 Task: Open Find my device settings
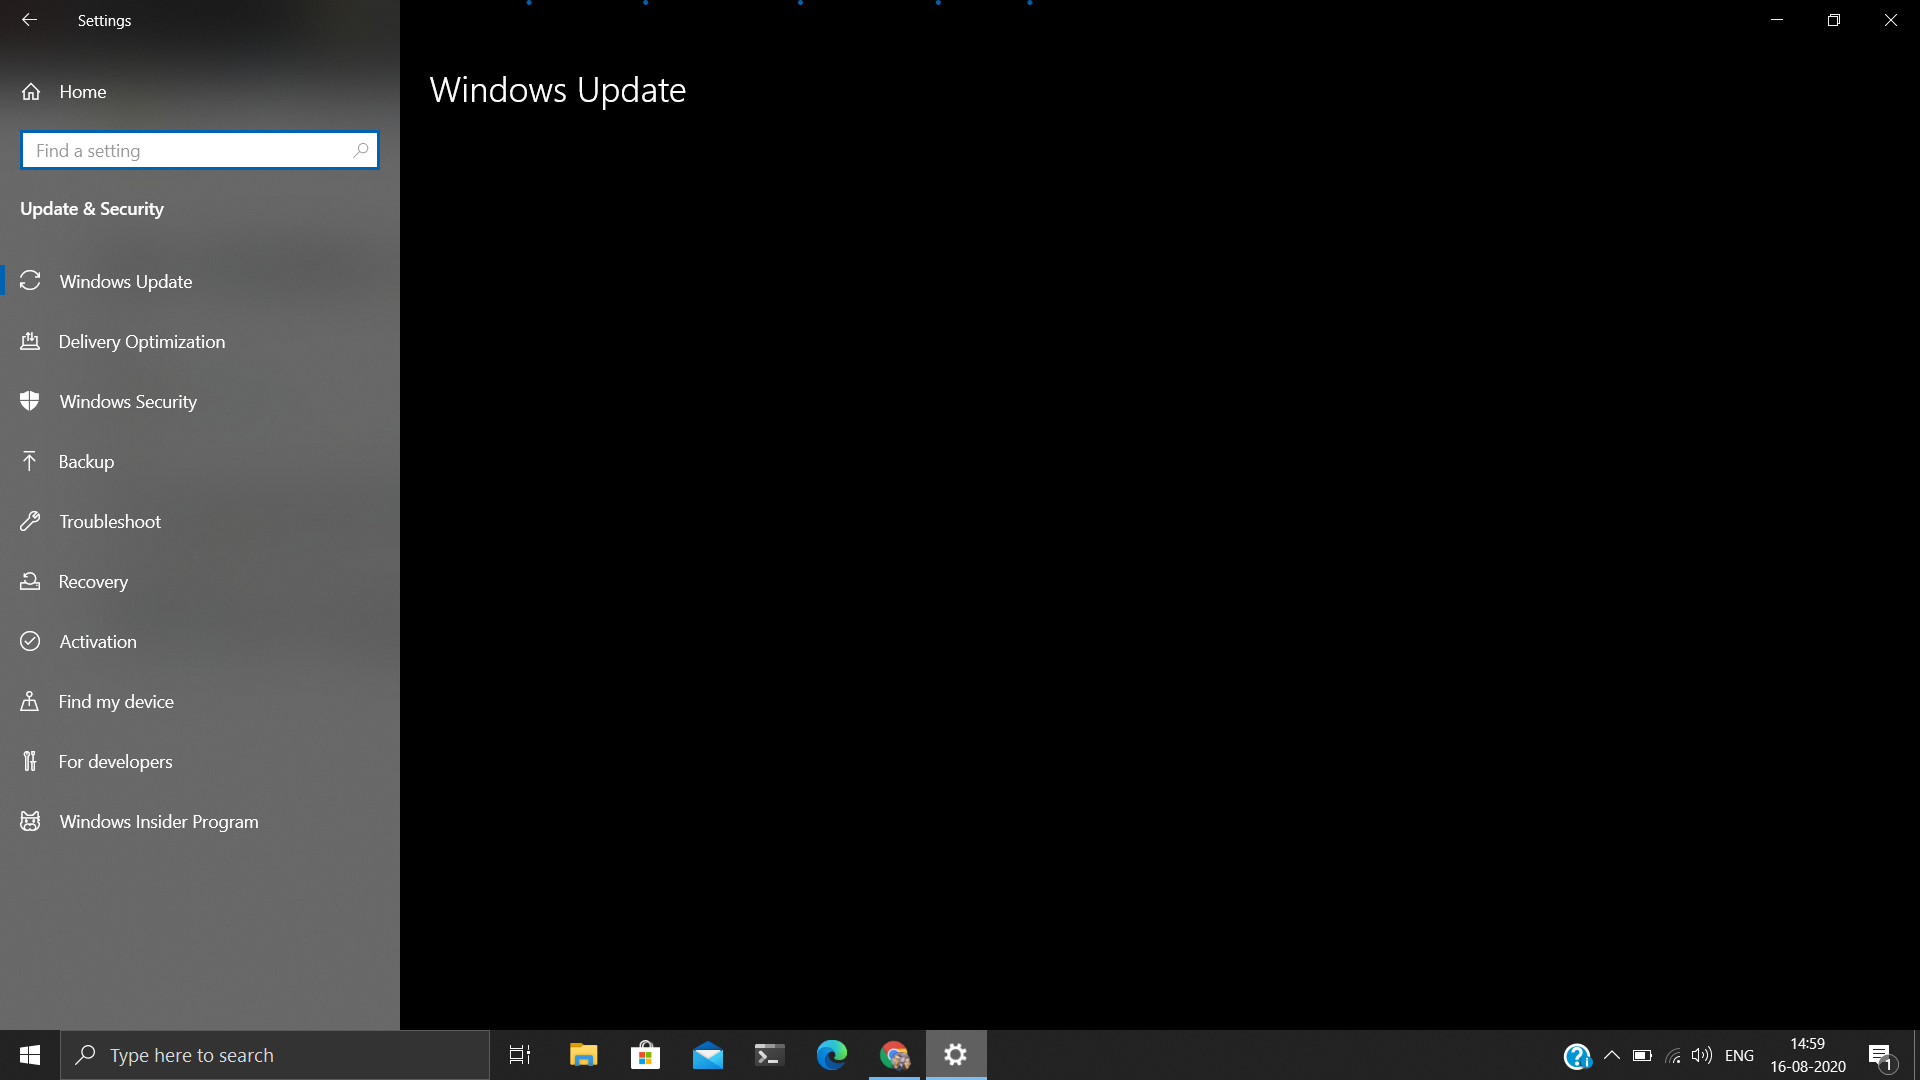point(200,702)
